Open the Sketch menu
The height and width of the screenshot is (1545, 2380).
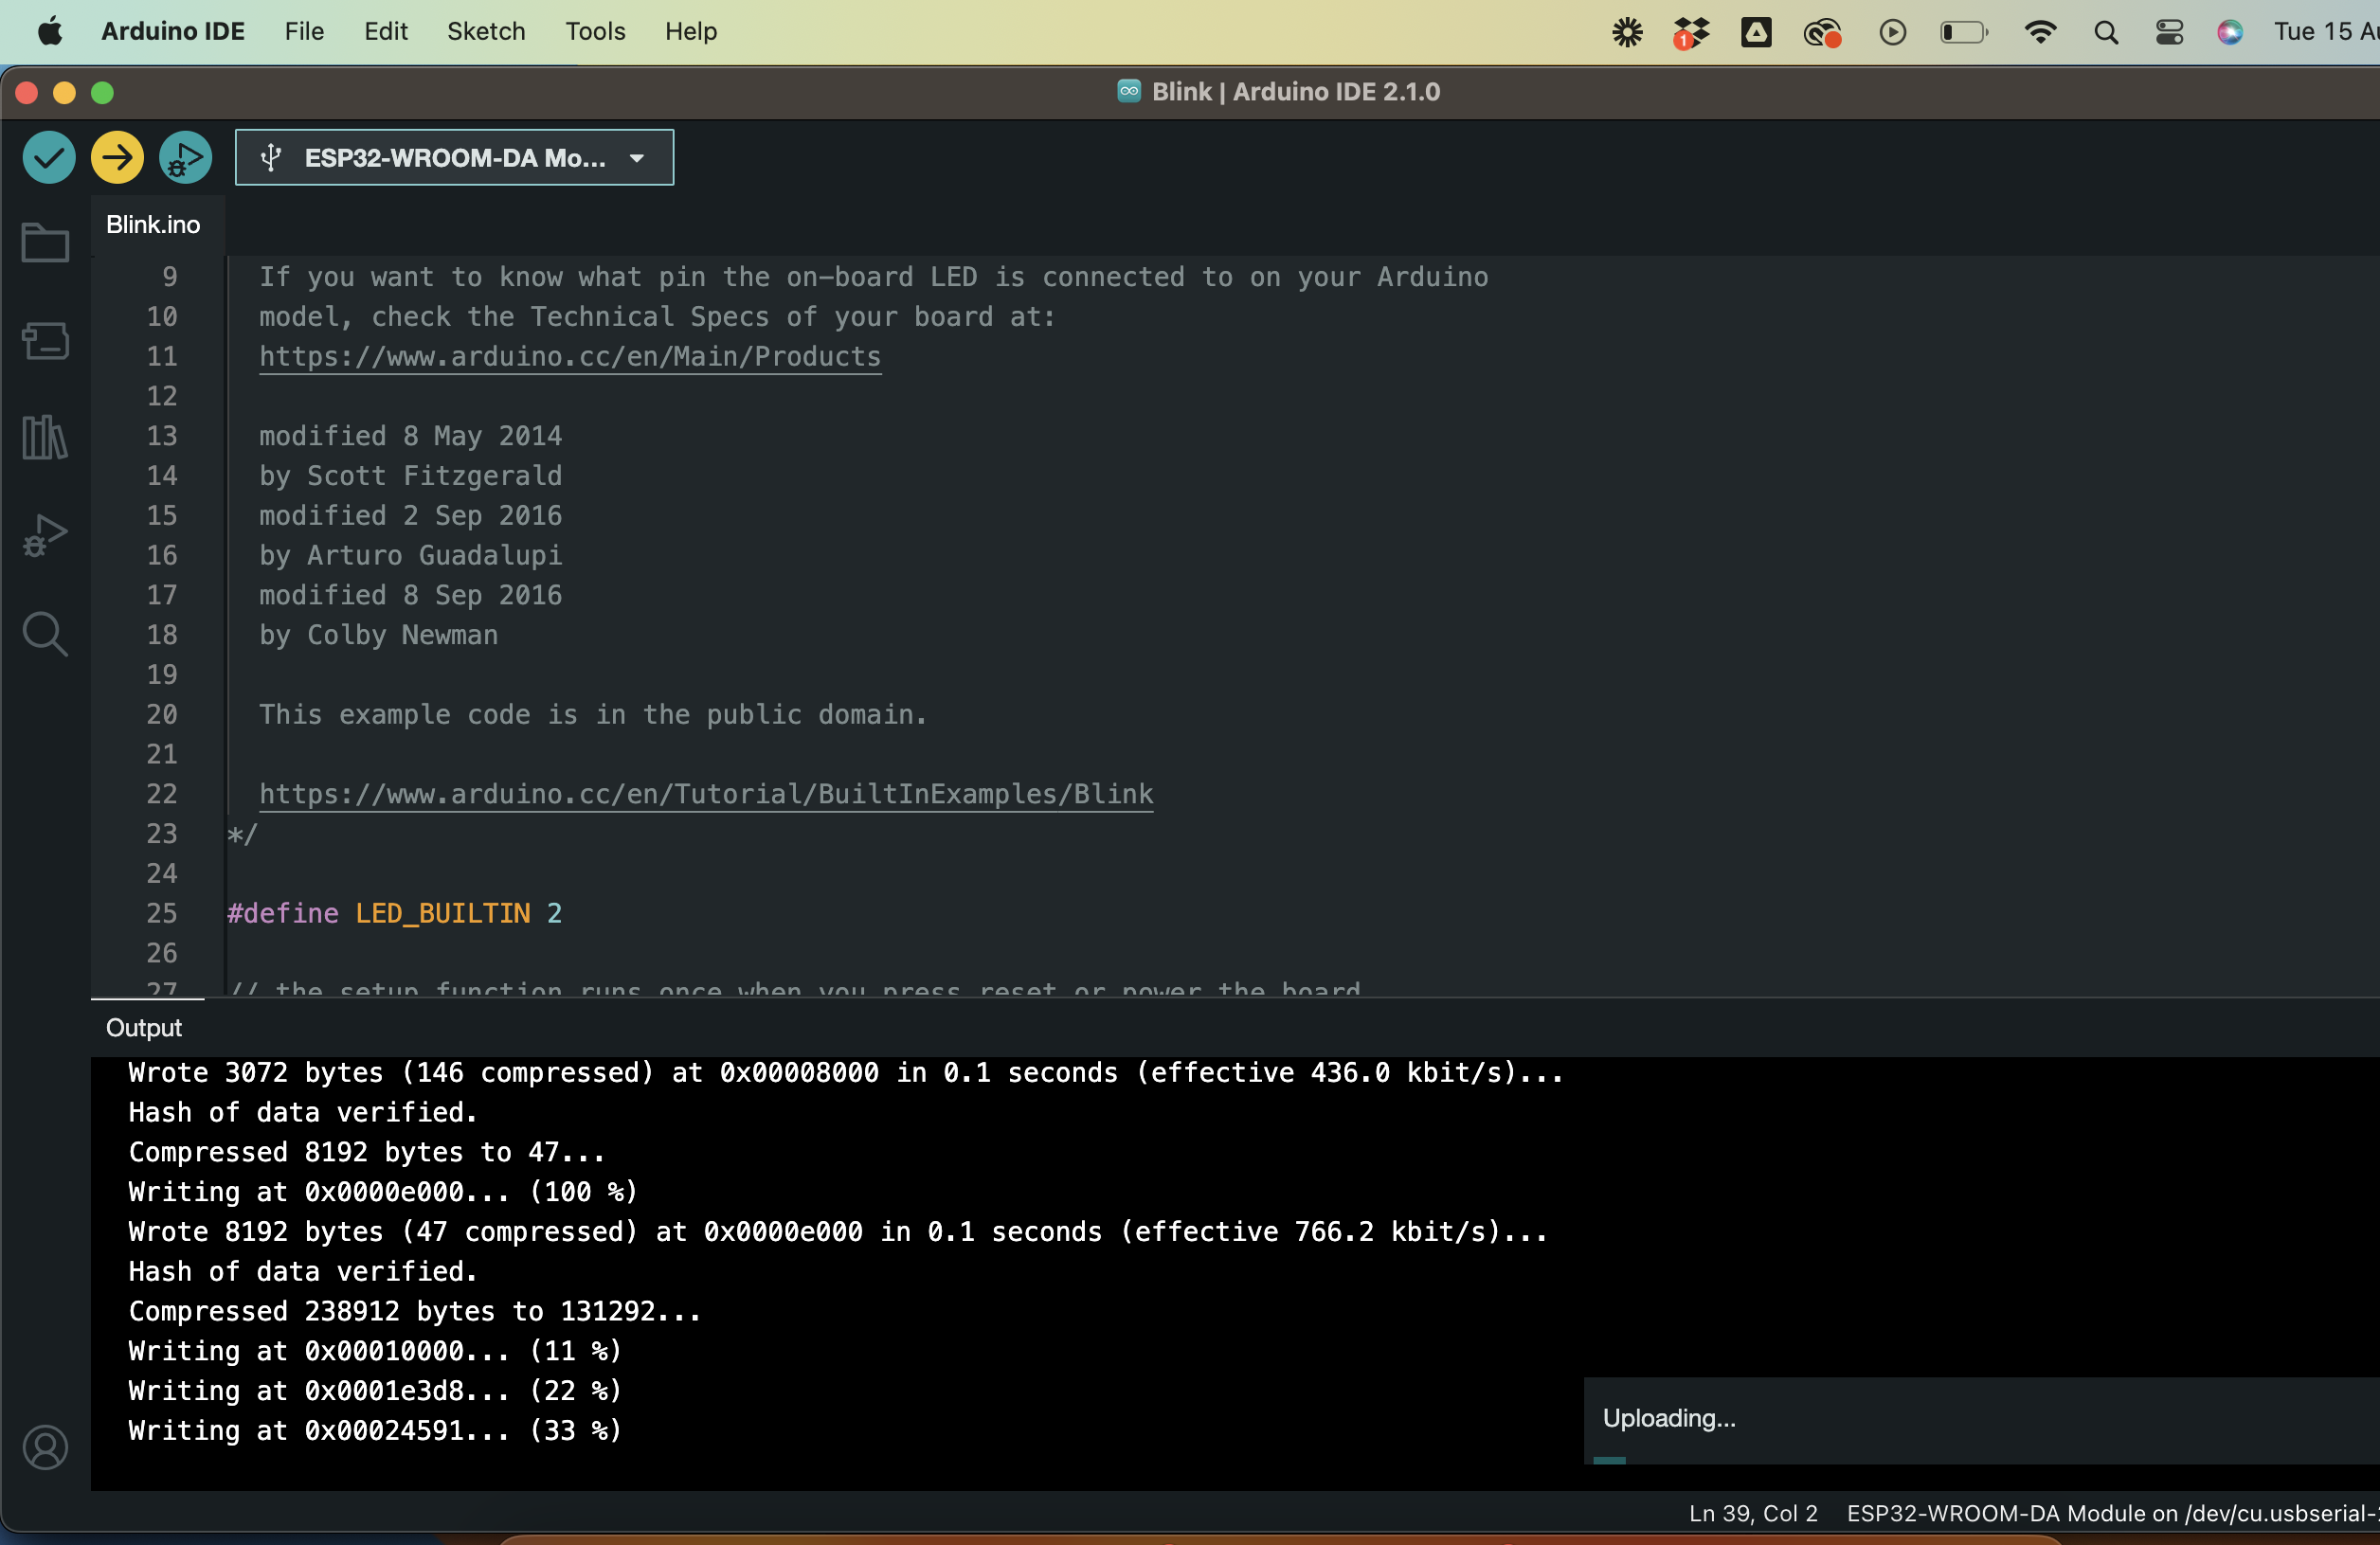tap(486, 32)
